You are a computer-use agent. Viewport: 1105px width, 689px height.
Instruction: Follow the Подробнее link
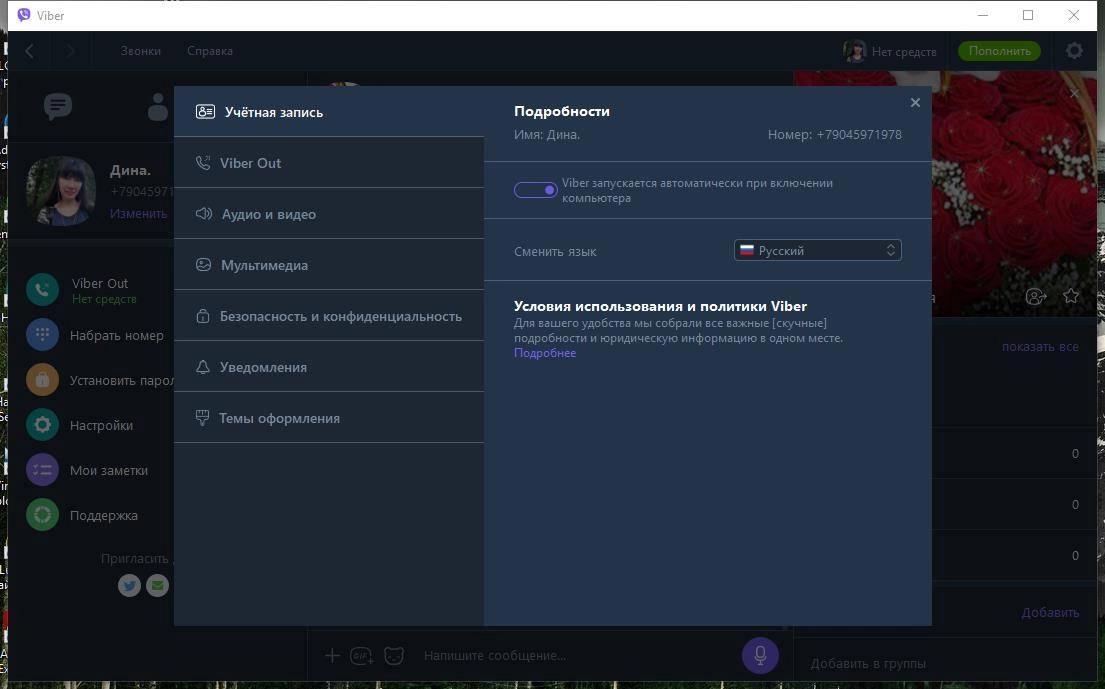tap(545, 353)
